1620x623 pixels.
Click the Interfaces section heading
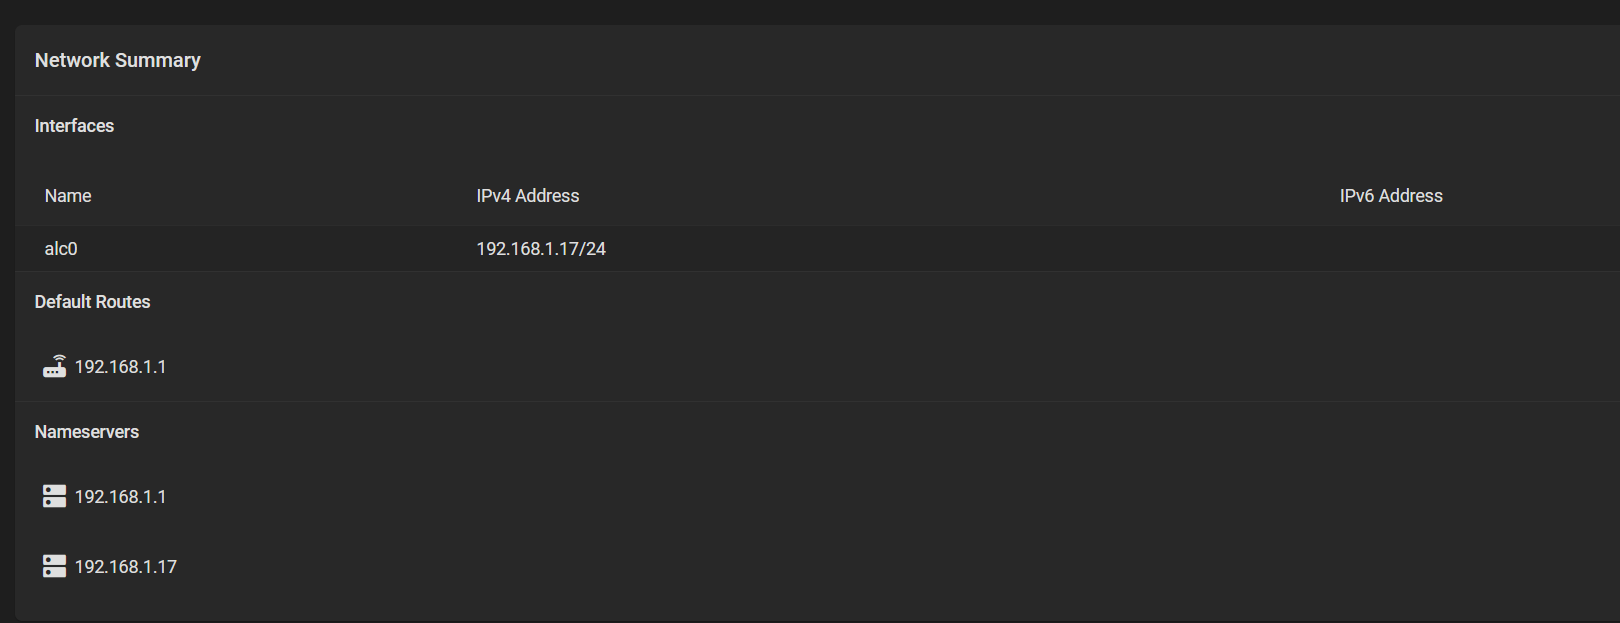[74, 126]
